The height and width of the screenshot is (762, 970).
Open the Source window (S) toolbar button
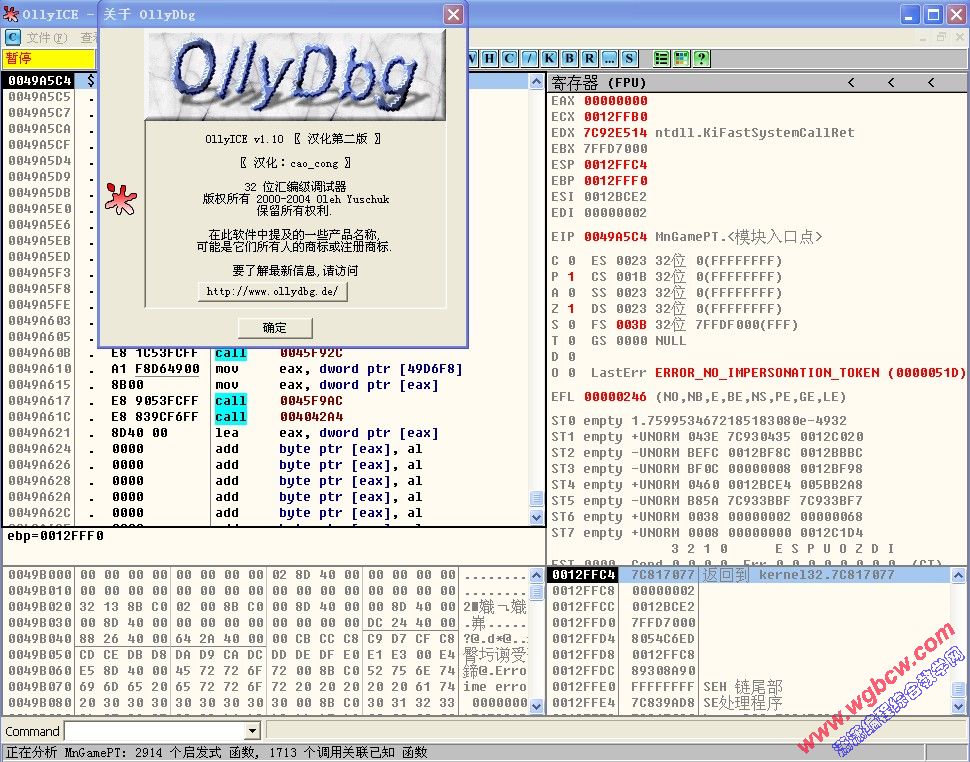(x=629, y=59)
